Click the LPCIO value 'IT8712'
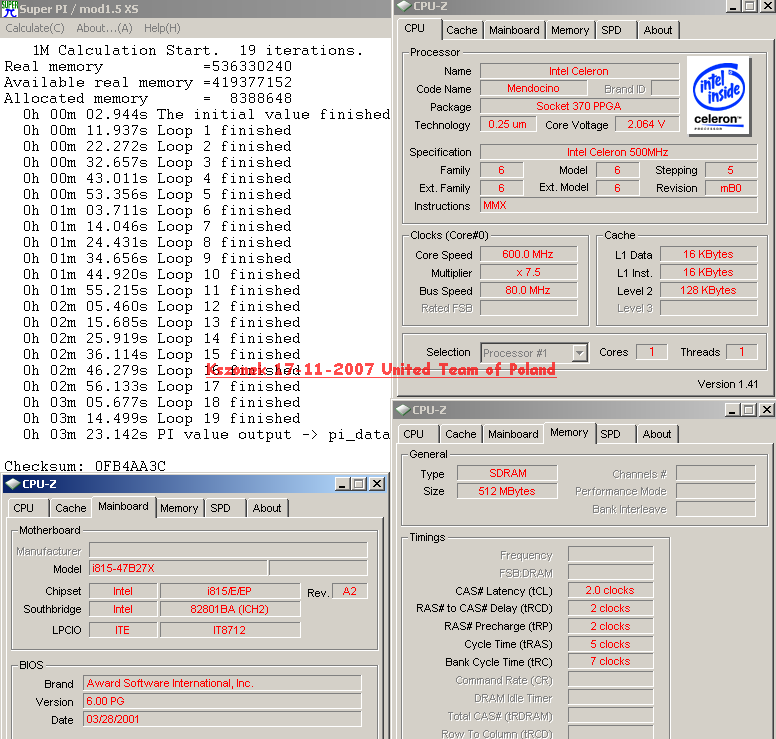Image resolution: width=776 pixels, height=739 pixels. pyautogui.click(x=230, y=630)
